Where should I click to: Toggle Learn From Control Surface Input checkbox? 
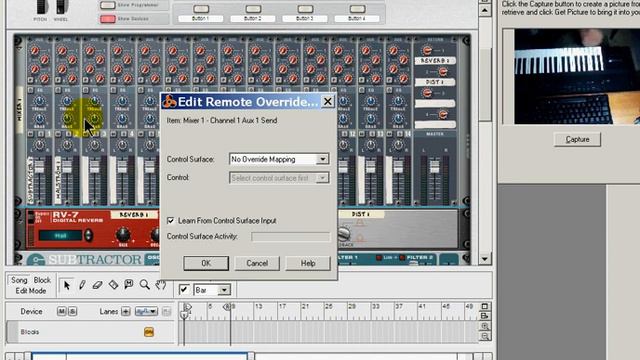171,220
